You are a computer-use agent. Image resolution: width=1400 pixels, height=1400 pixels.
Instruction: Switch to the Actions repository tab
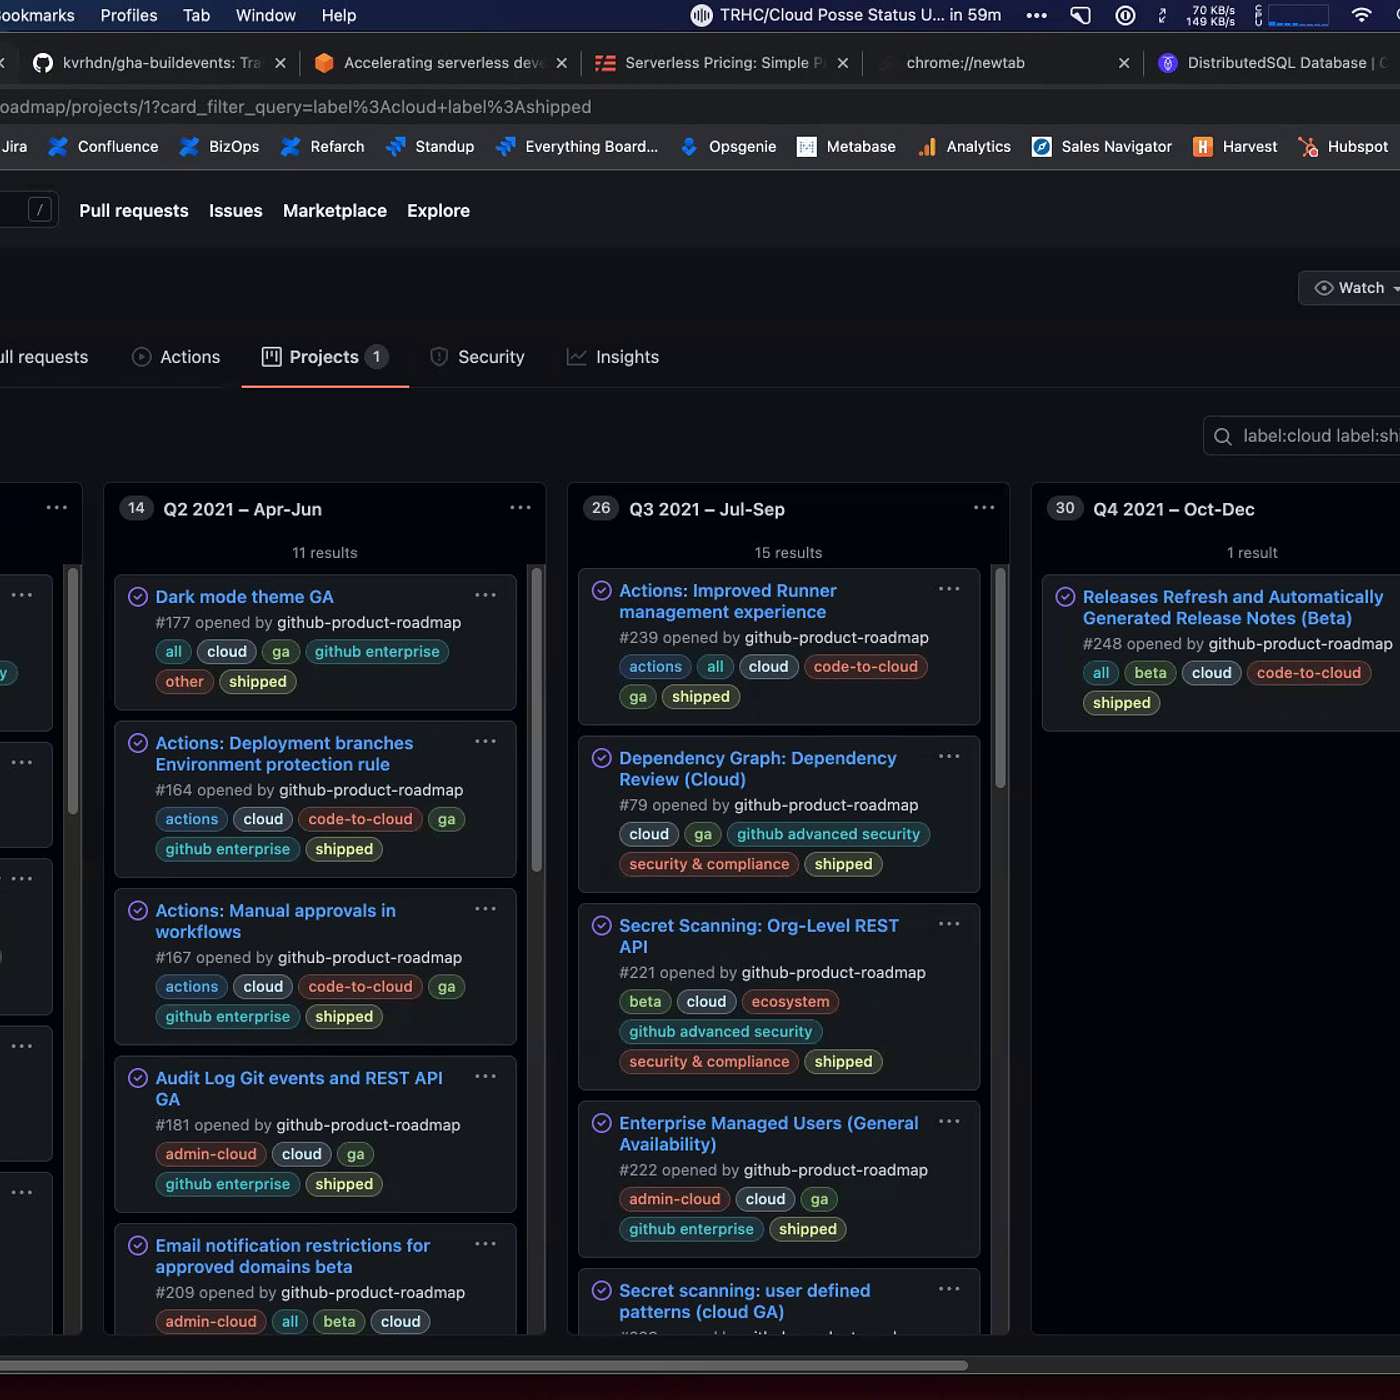click(x=176, y=357)
